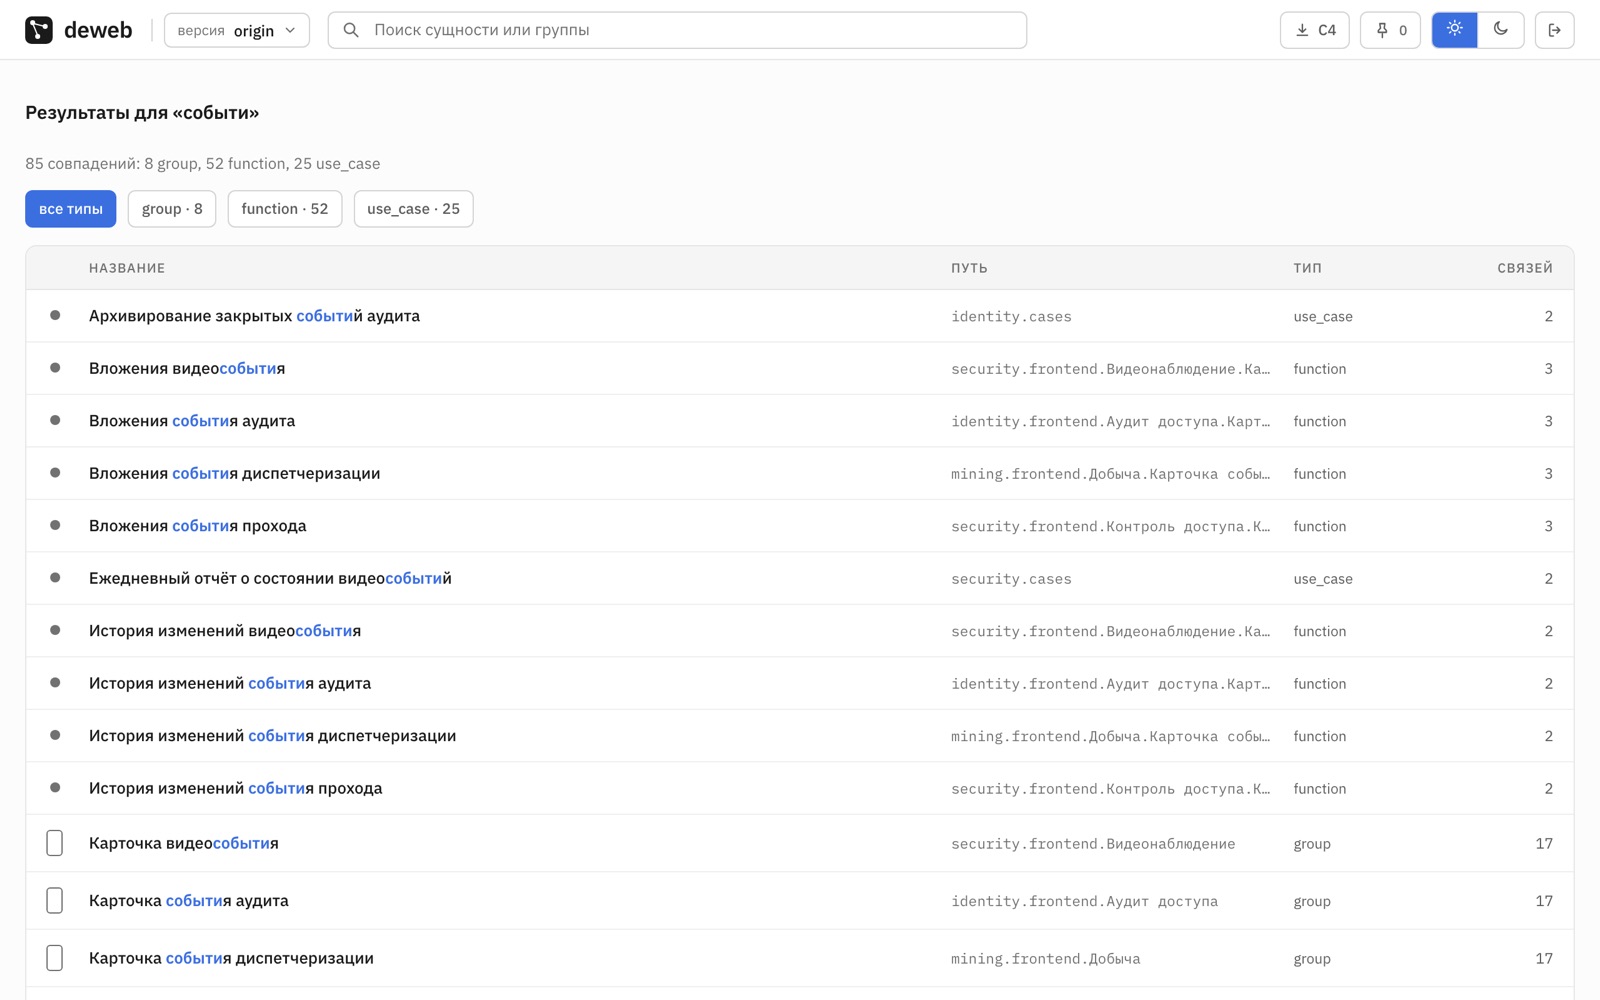
Task: Click group icon beside 'Карточка события аудита'
Action: point(55,901)
